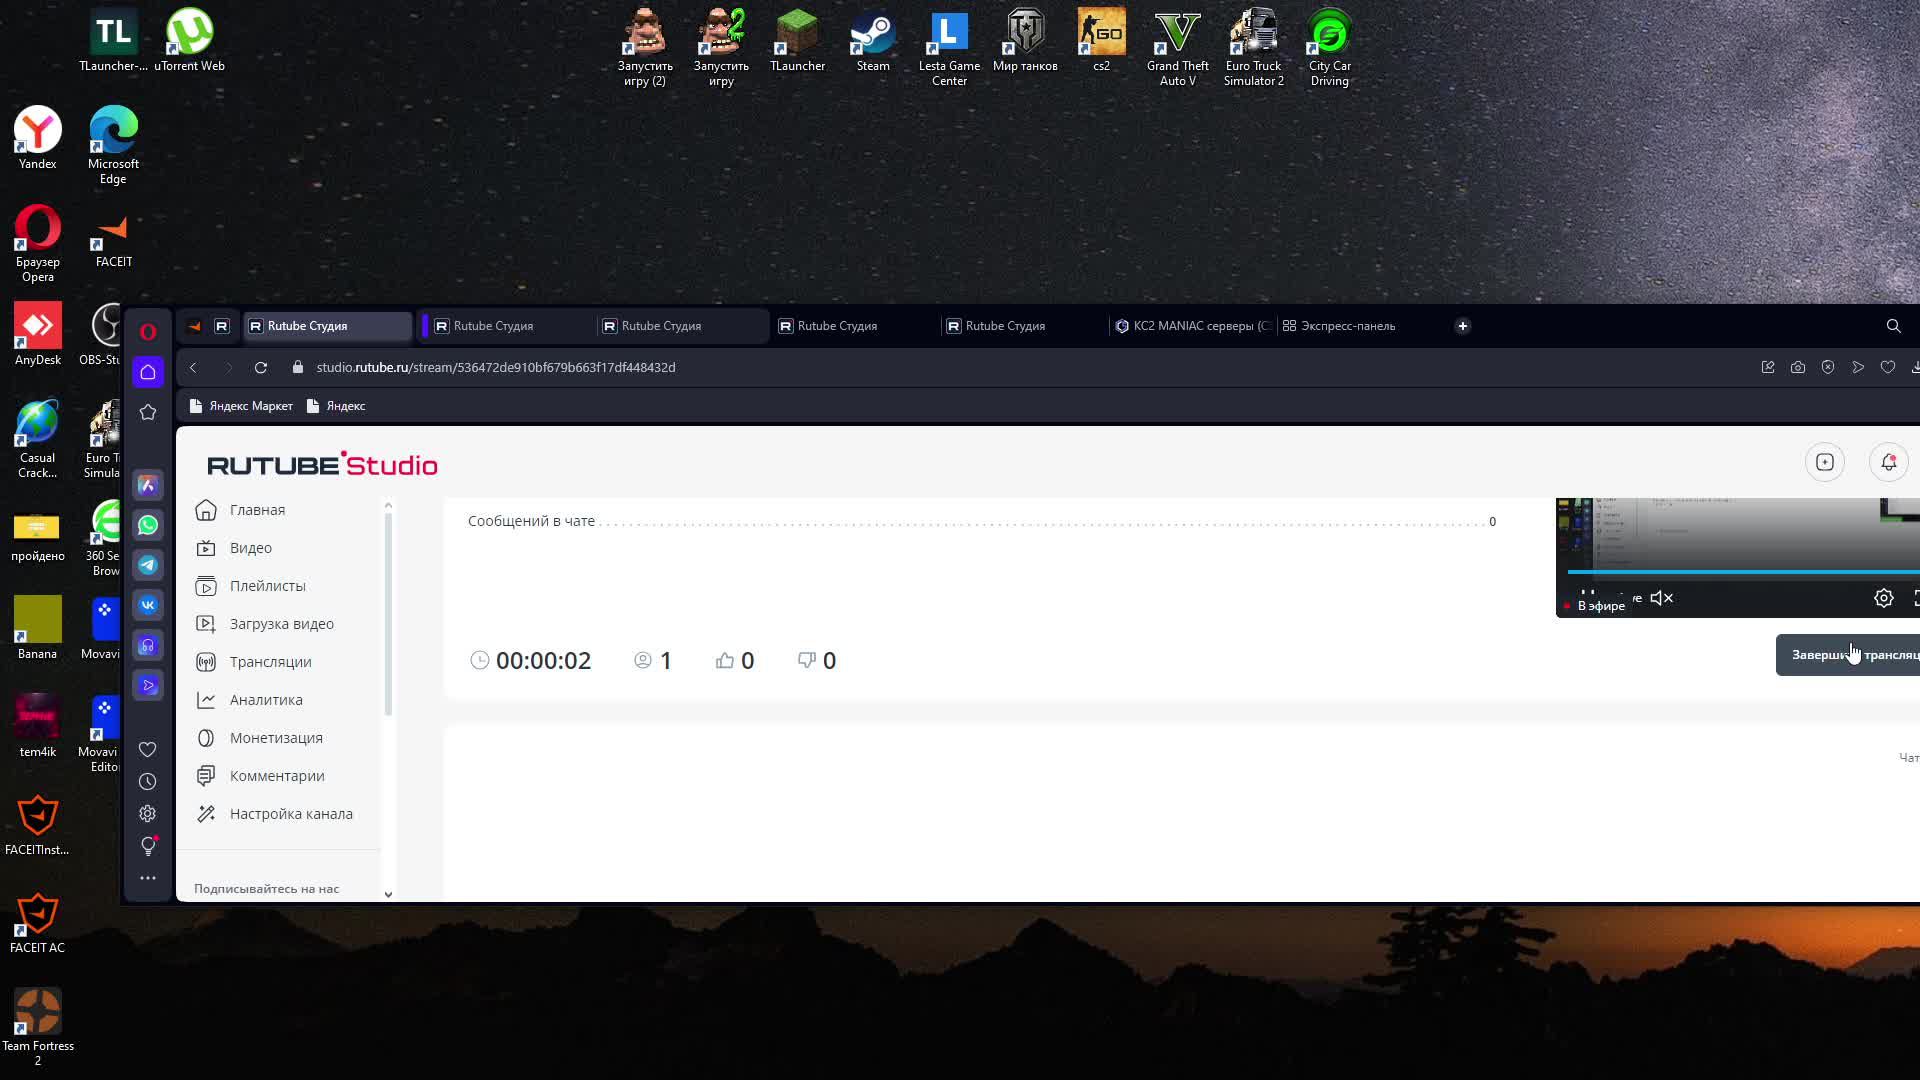Go back in browser history
Screen dimensions: 1920x1080
[x=193, y=368]
